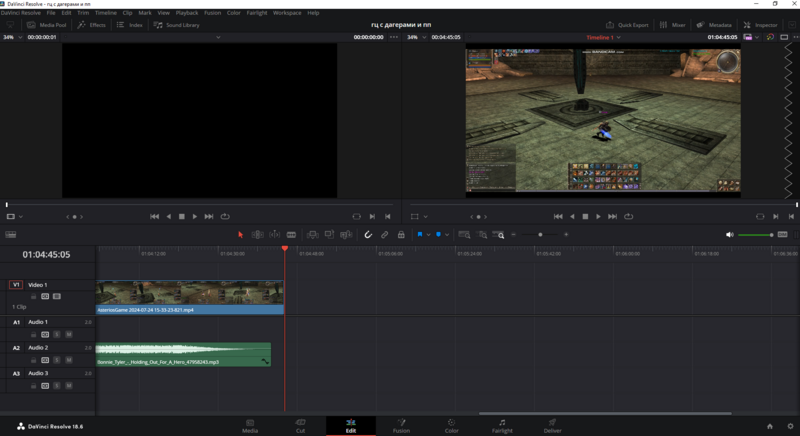Activate the Trim Edit Mode tool
The height and width of the screenshot is (436, 800).
pyautogui.click(x=257, y=235)
